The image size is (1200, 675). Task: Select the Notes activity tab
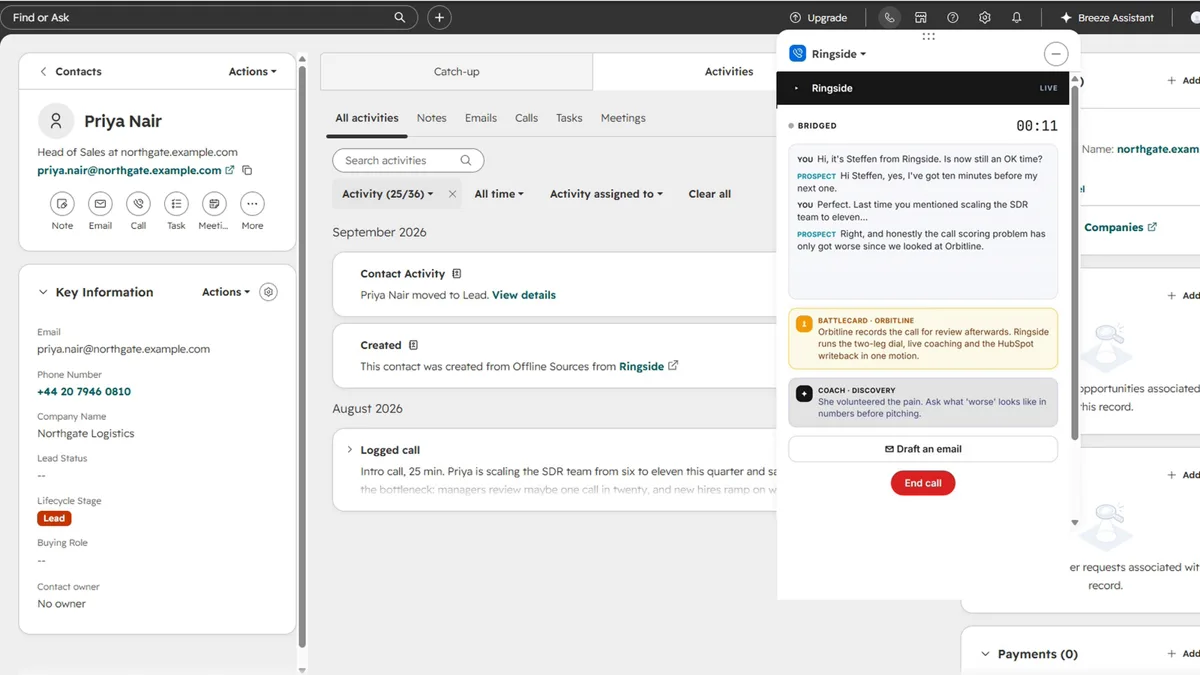[x=432, y=118]
